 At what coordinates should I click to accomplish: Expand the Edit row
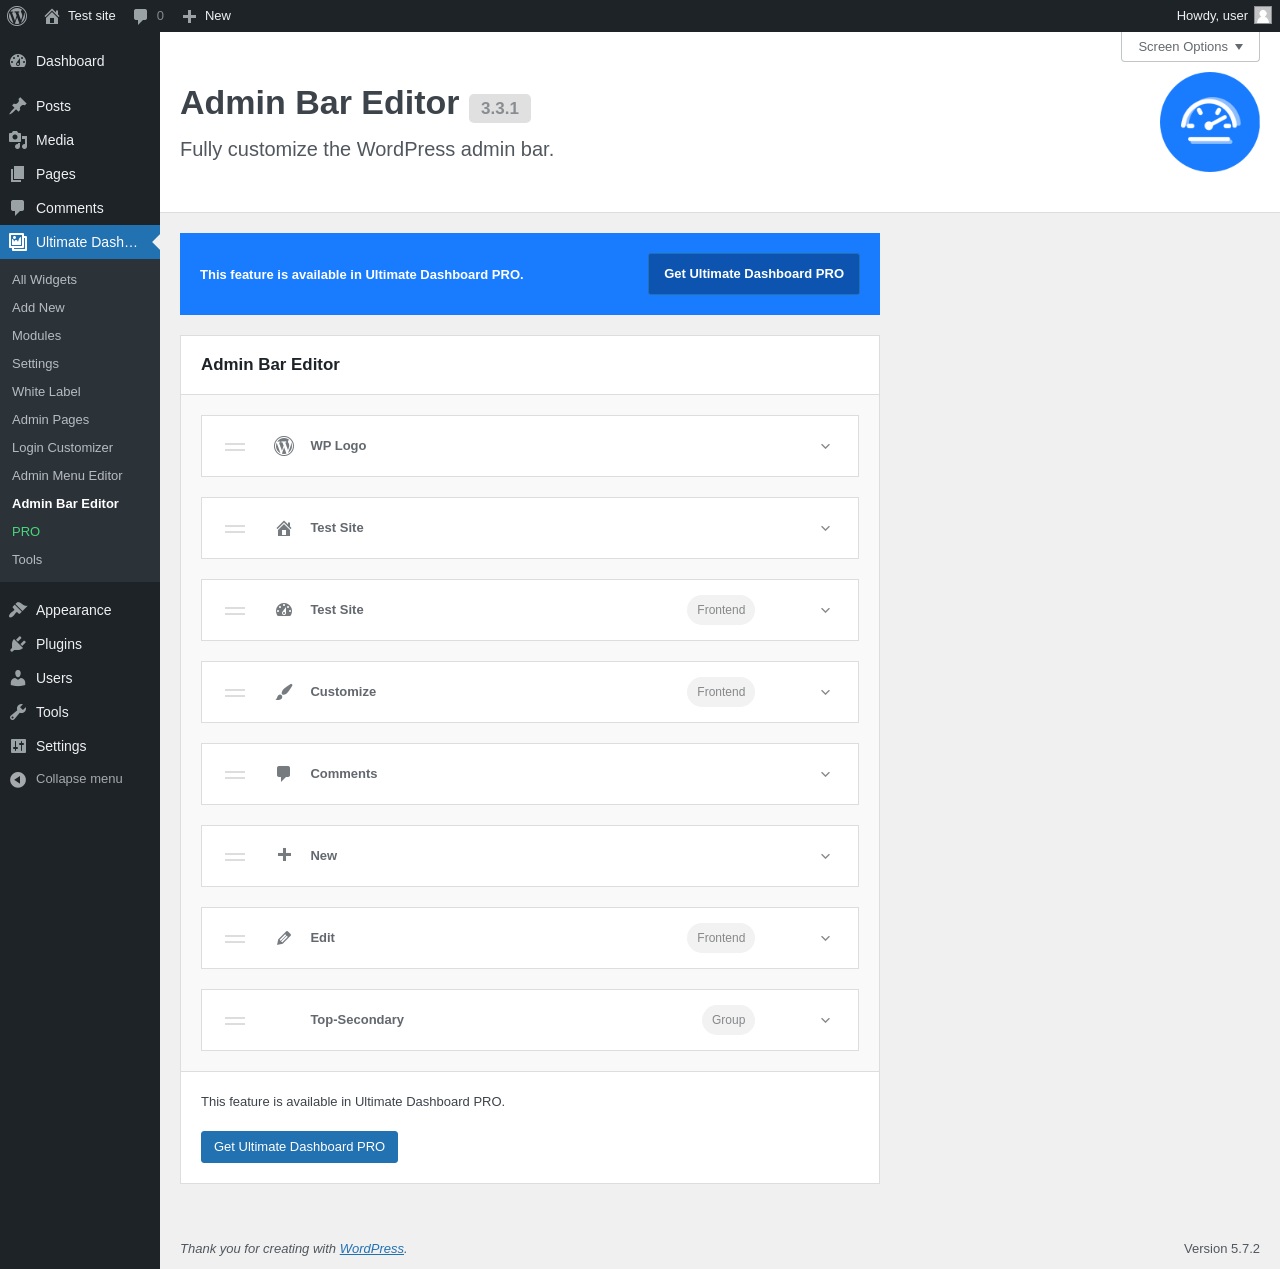pyautogui.click(x=826, y=938)
